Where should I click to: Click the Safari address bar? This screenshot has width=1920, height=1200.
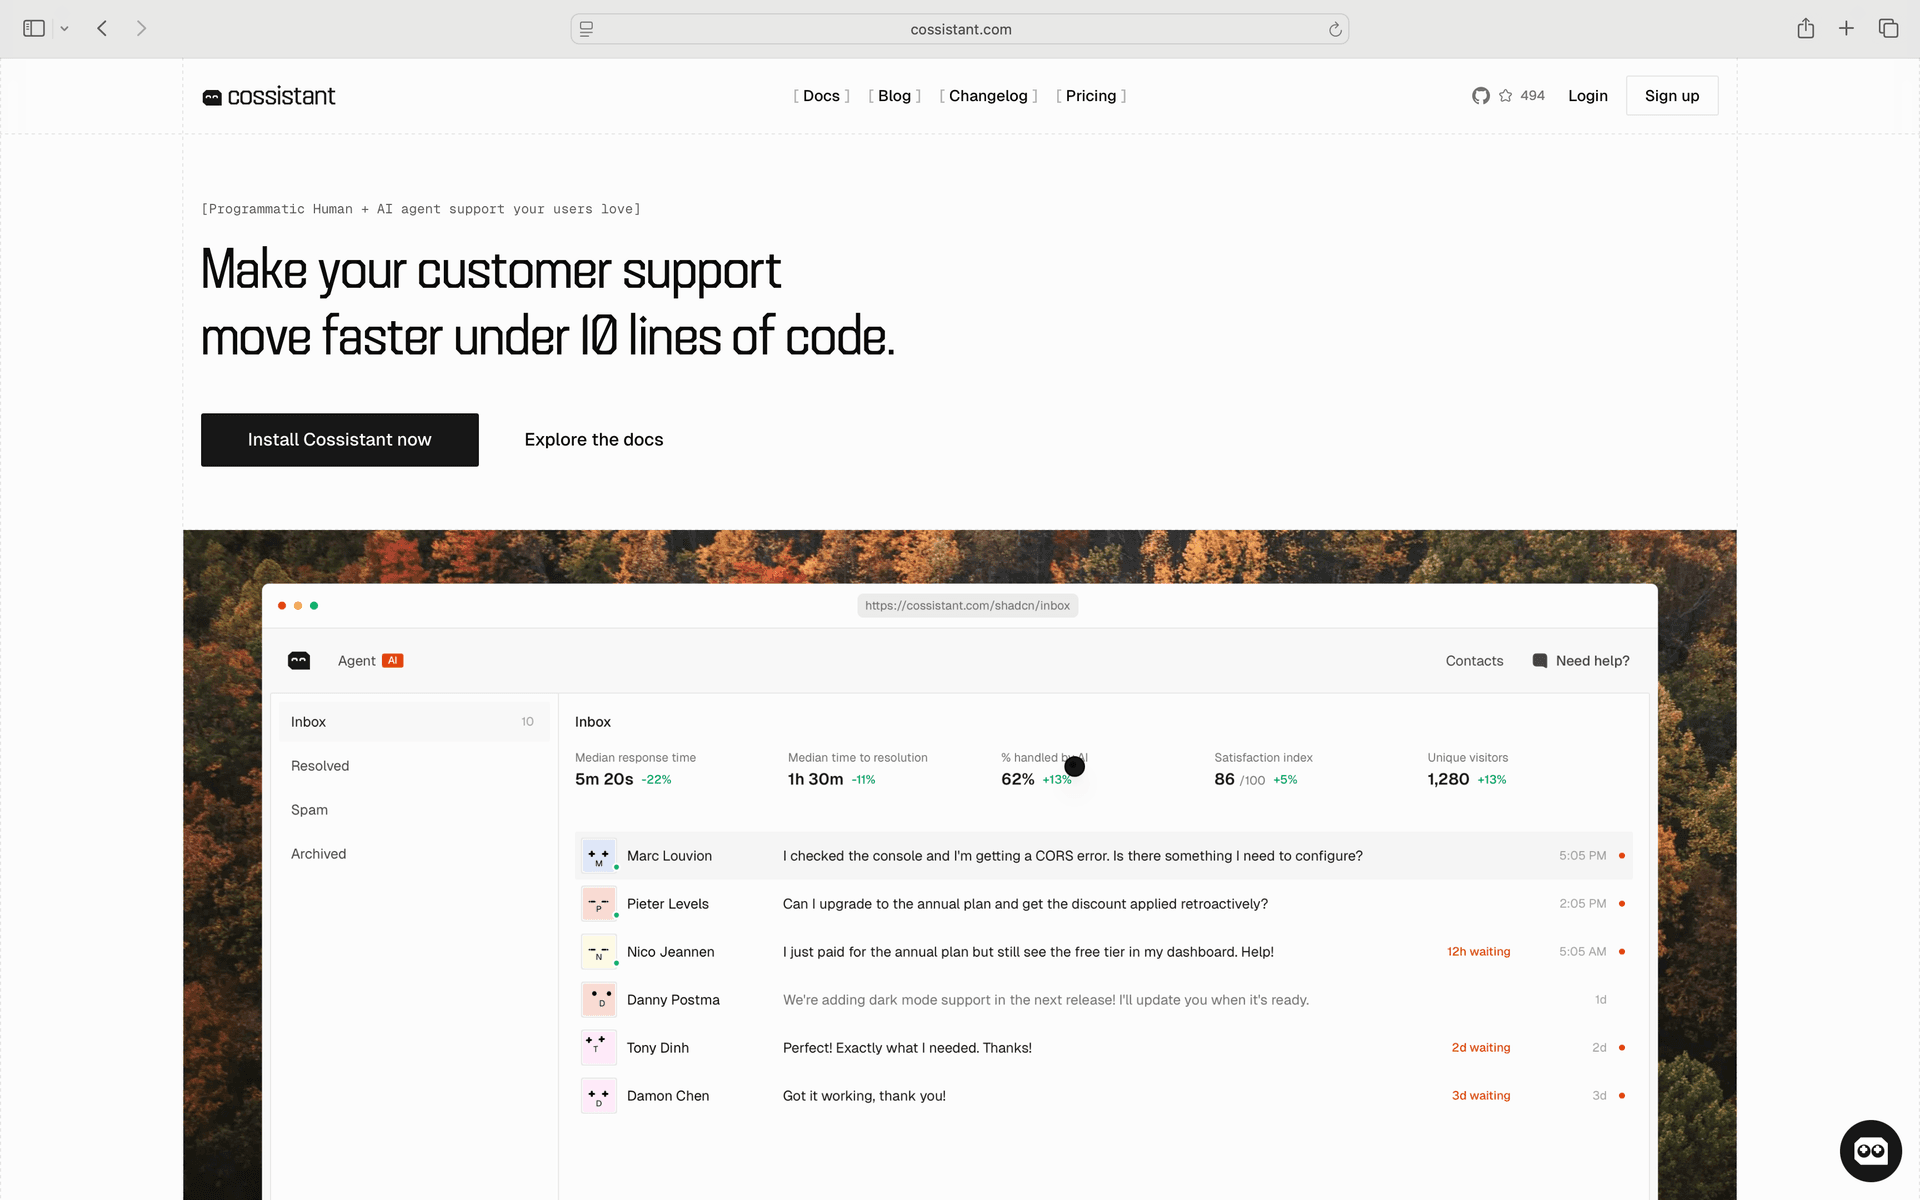[960, 30]
